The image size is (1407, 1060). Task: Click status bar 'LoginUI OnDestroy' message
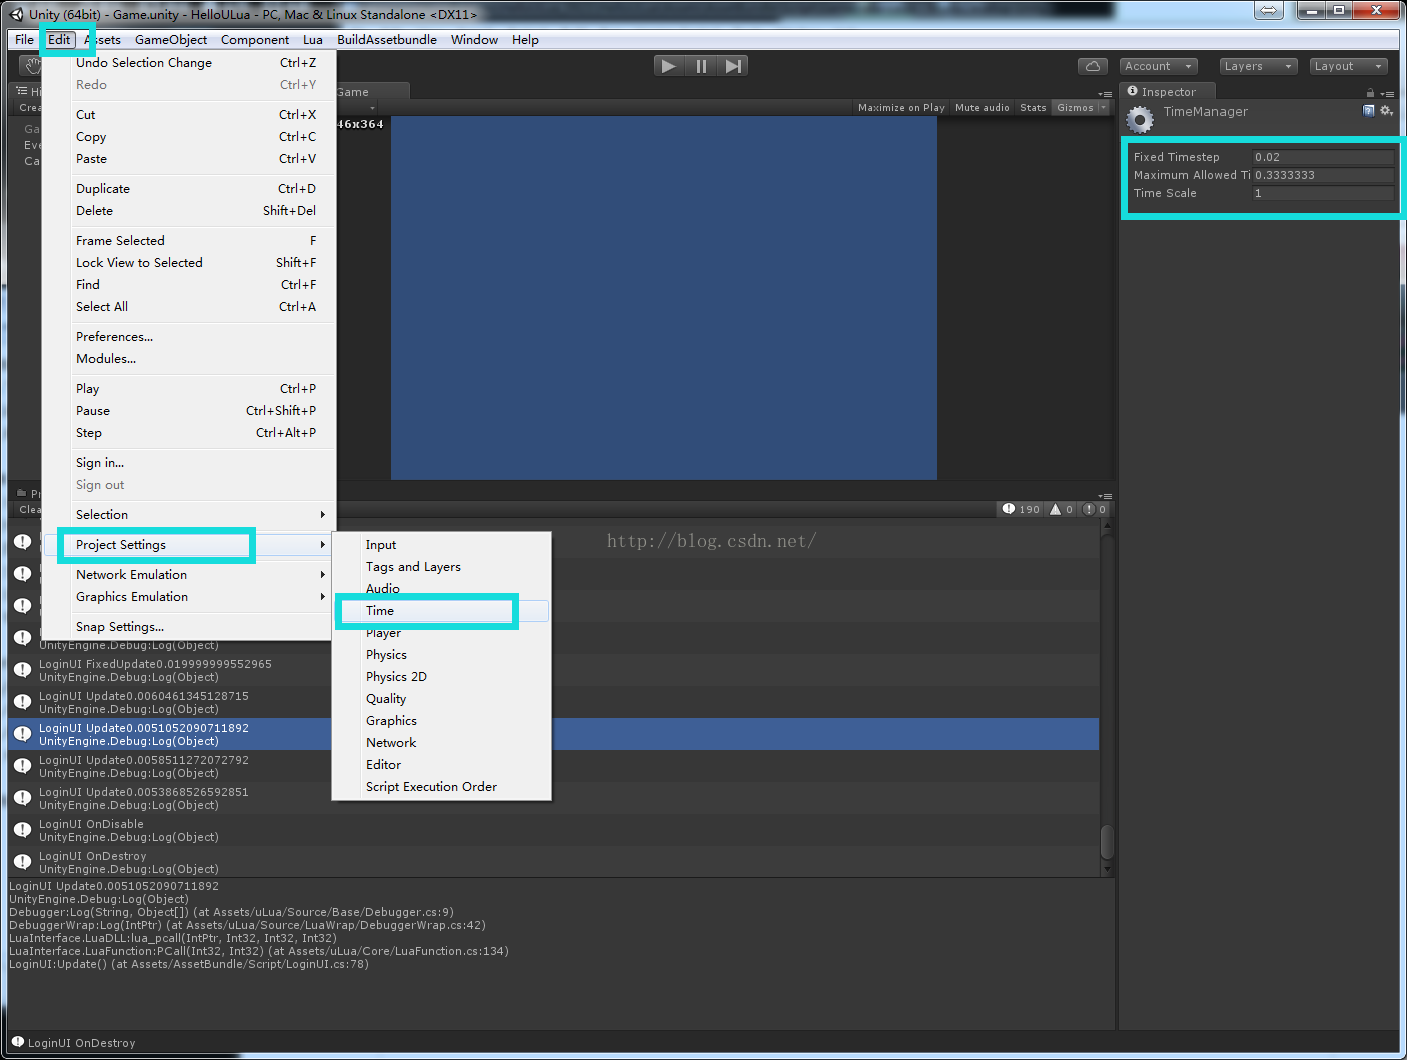pos(81,1043)
